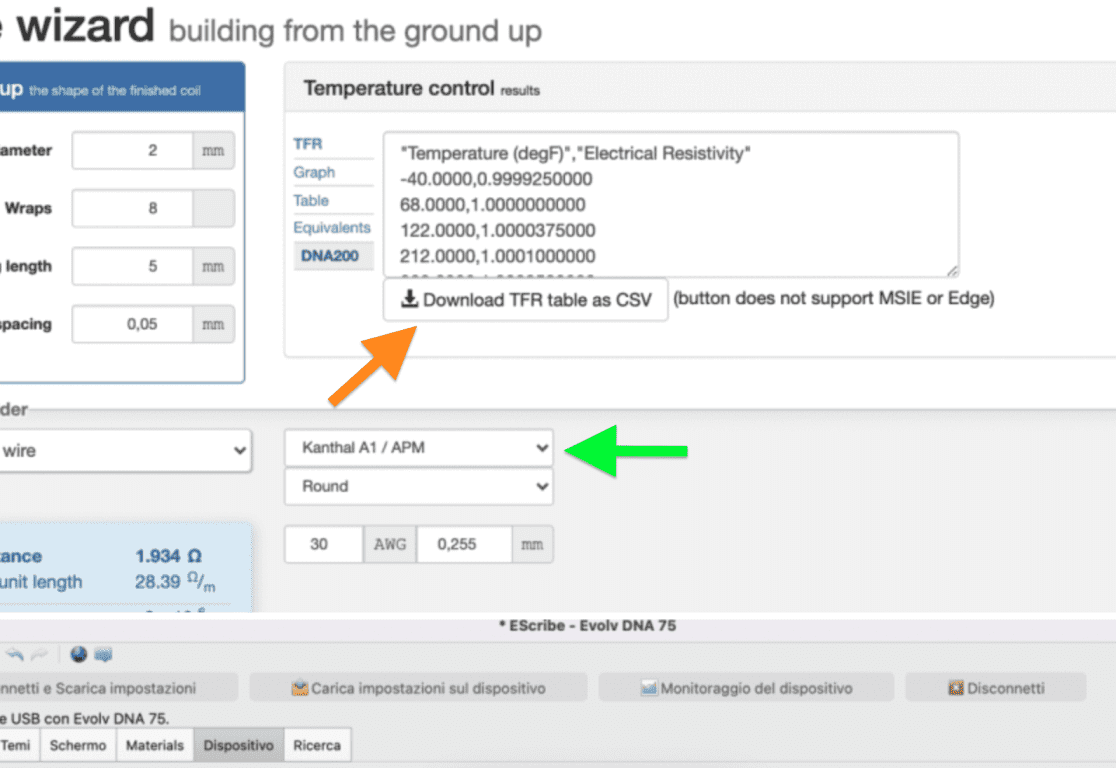Click the resize handle of the CSV text area
The image size is (1116, 768).
[x=952, y=270]
